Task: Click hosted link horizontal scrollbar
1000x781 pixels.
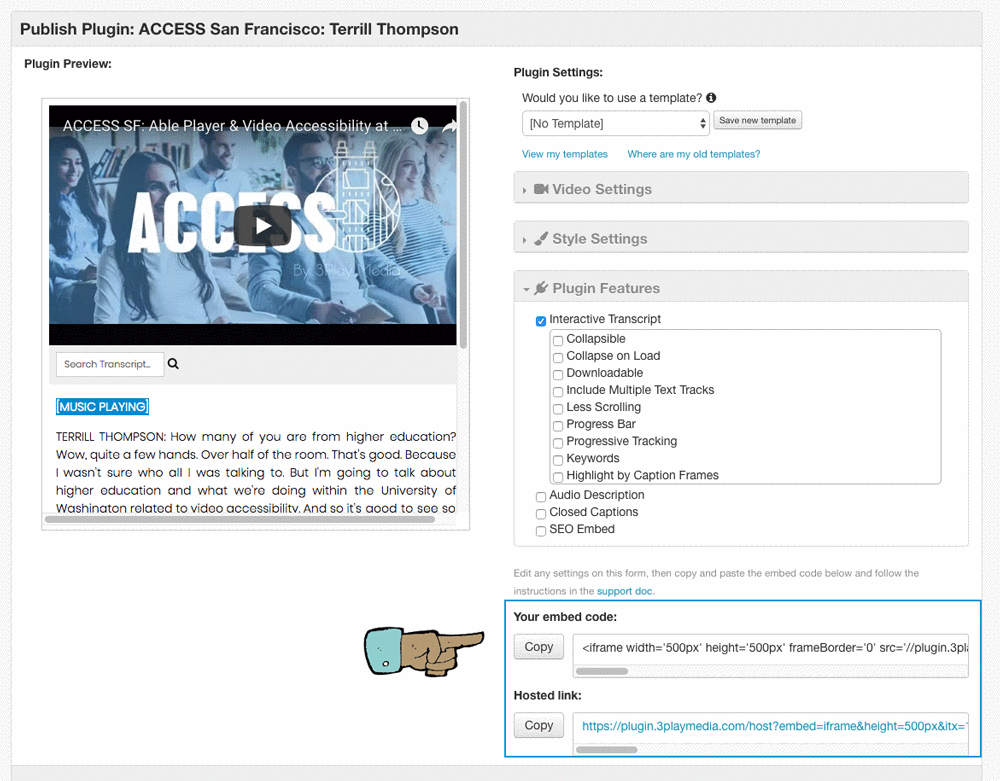Action: point(607,749)
